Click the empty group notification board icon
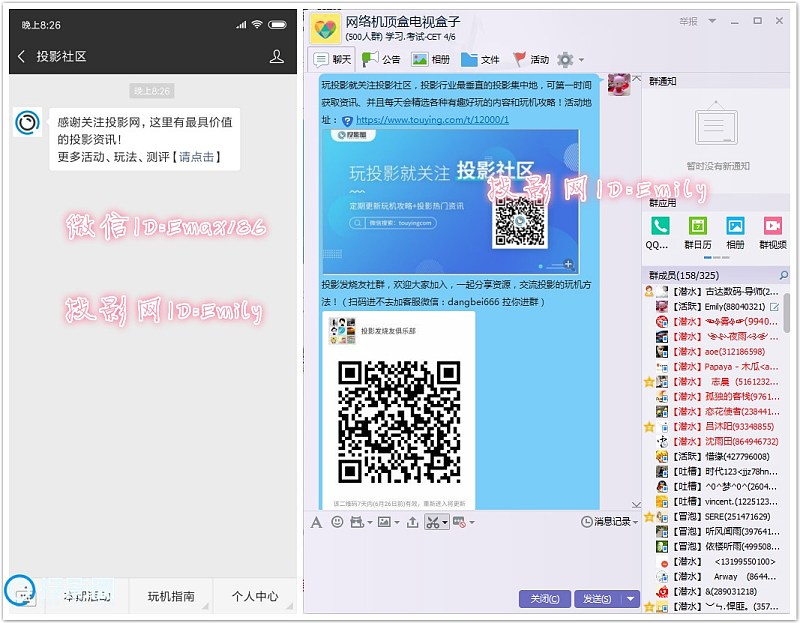The height and width of the screenshot is (623, 800). [716, 125]
